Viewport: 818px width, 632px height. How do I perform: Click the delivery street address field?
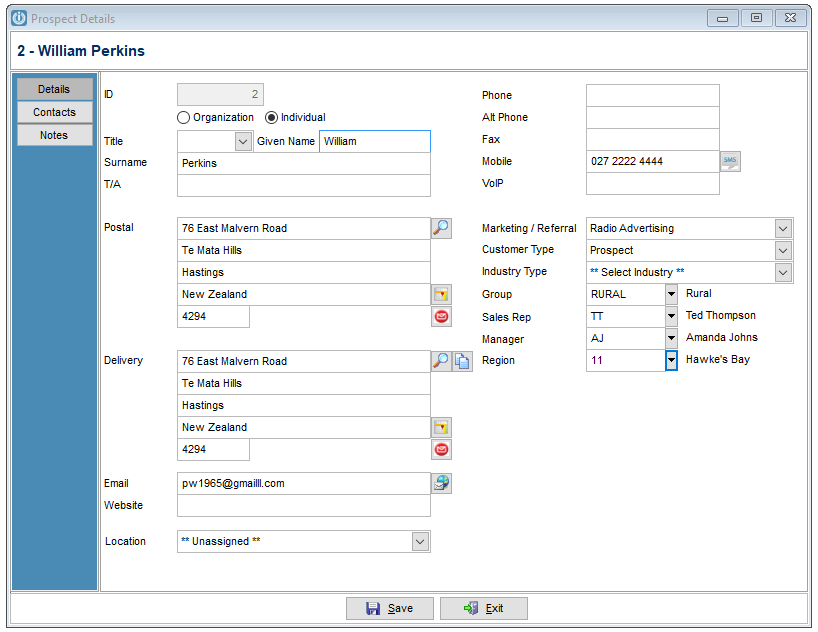[x=304, y=362]
